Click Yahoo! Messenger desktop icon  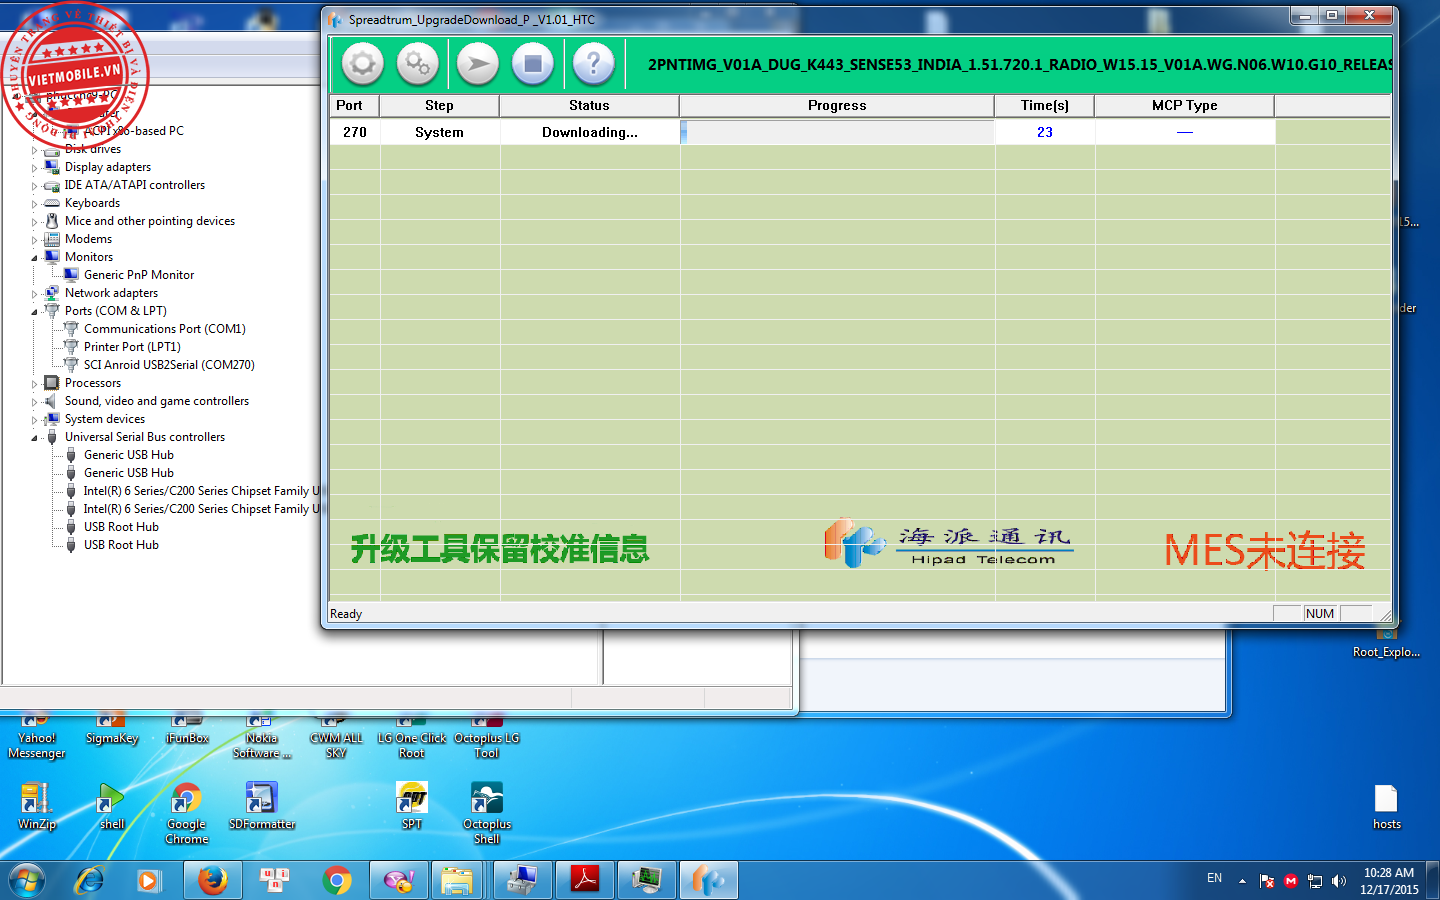tap(37, 737)
